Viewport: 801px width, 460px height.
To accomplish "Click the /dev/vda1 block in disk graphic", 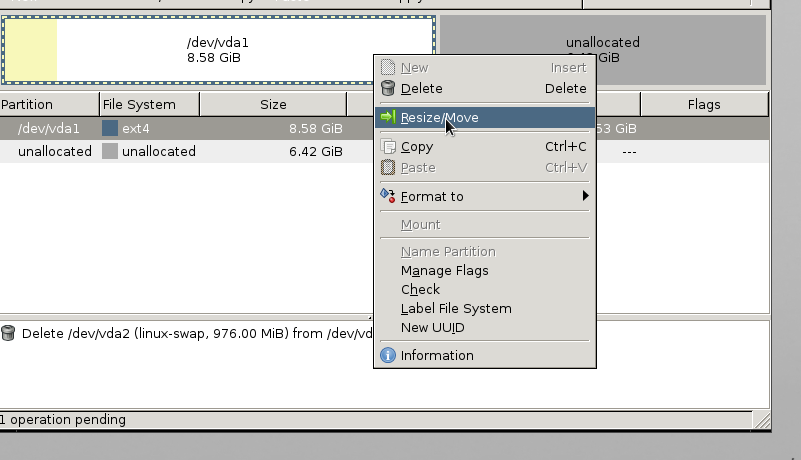I will 218,50.
